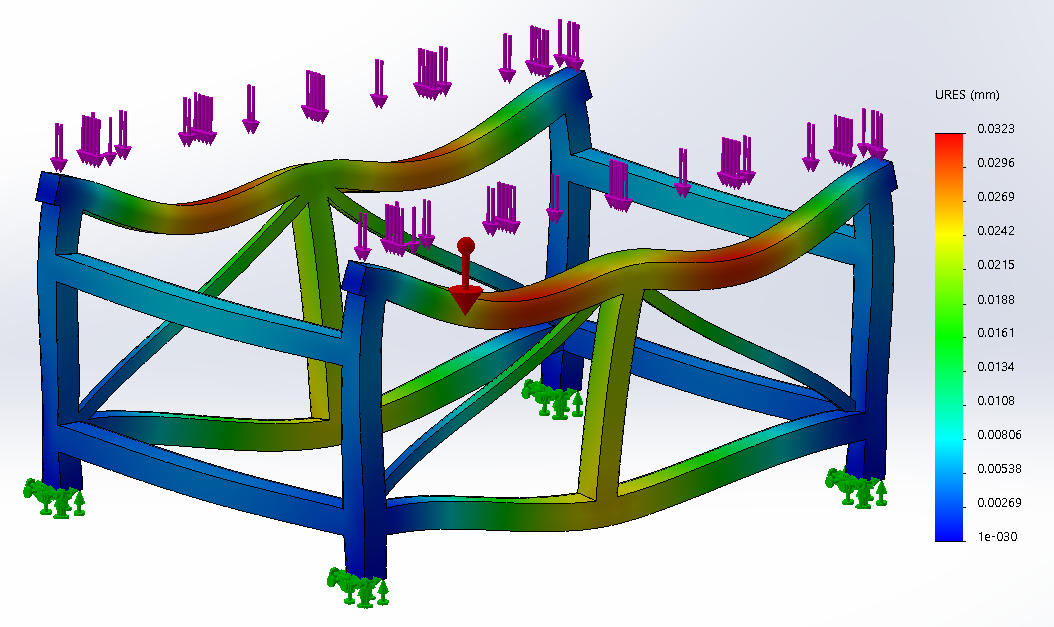Select the 0.0296 legend value
Image resolution: width=1054 pixels, height=627 pixels.
(x=996, y=163)
